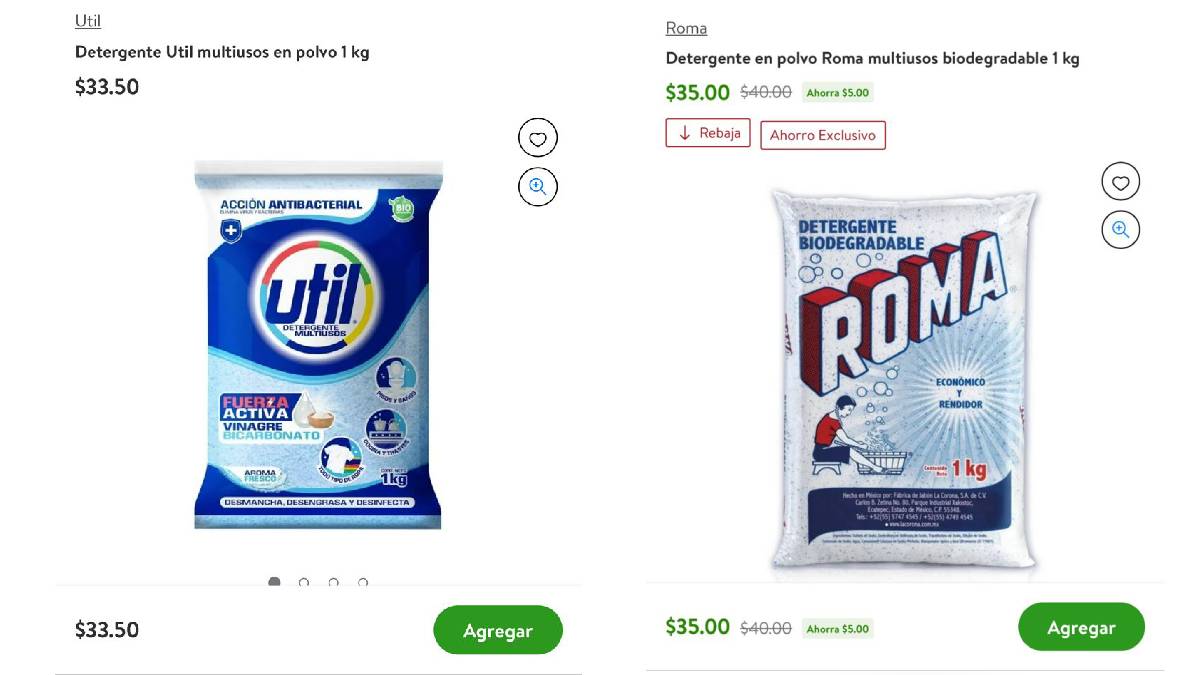
Task: Open the Roma biodegradable product title link
Action: click(x=872, y=58)
